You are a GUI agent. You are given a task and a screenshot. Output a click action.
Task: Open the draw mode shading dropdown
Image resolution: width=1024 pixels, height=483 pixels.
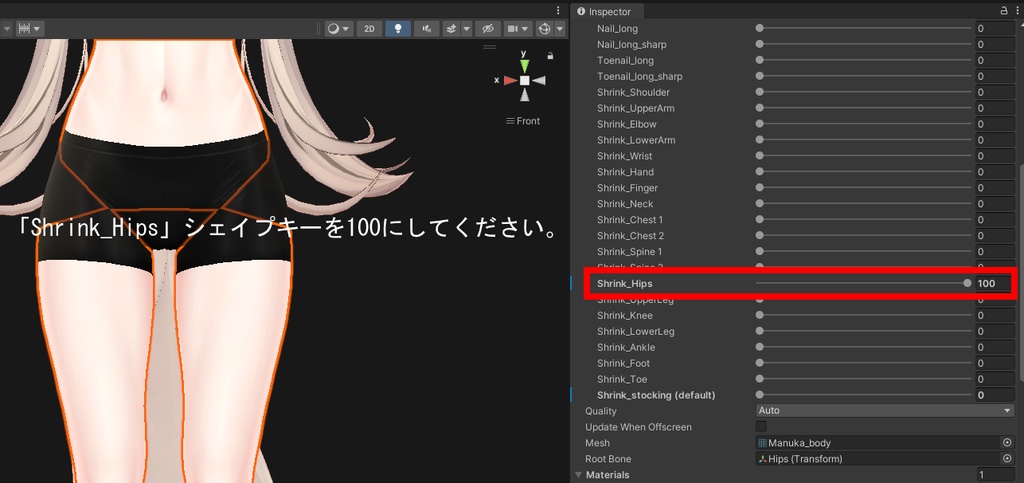point(339,29)
